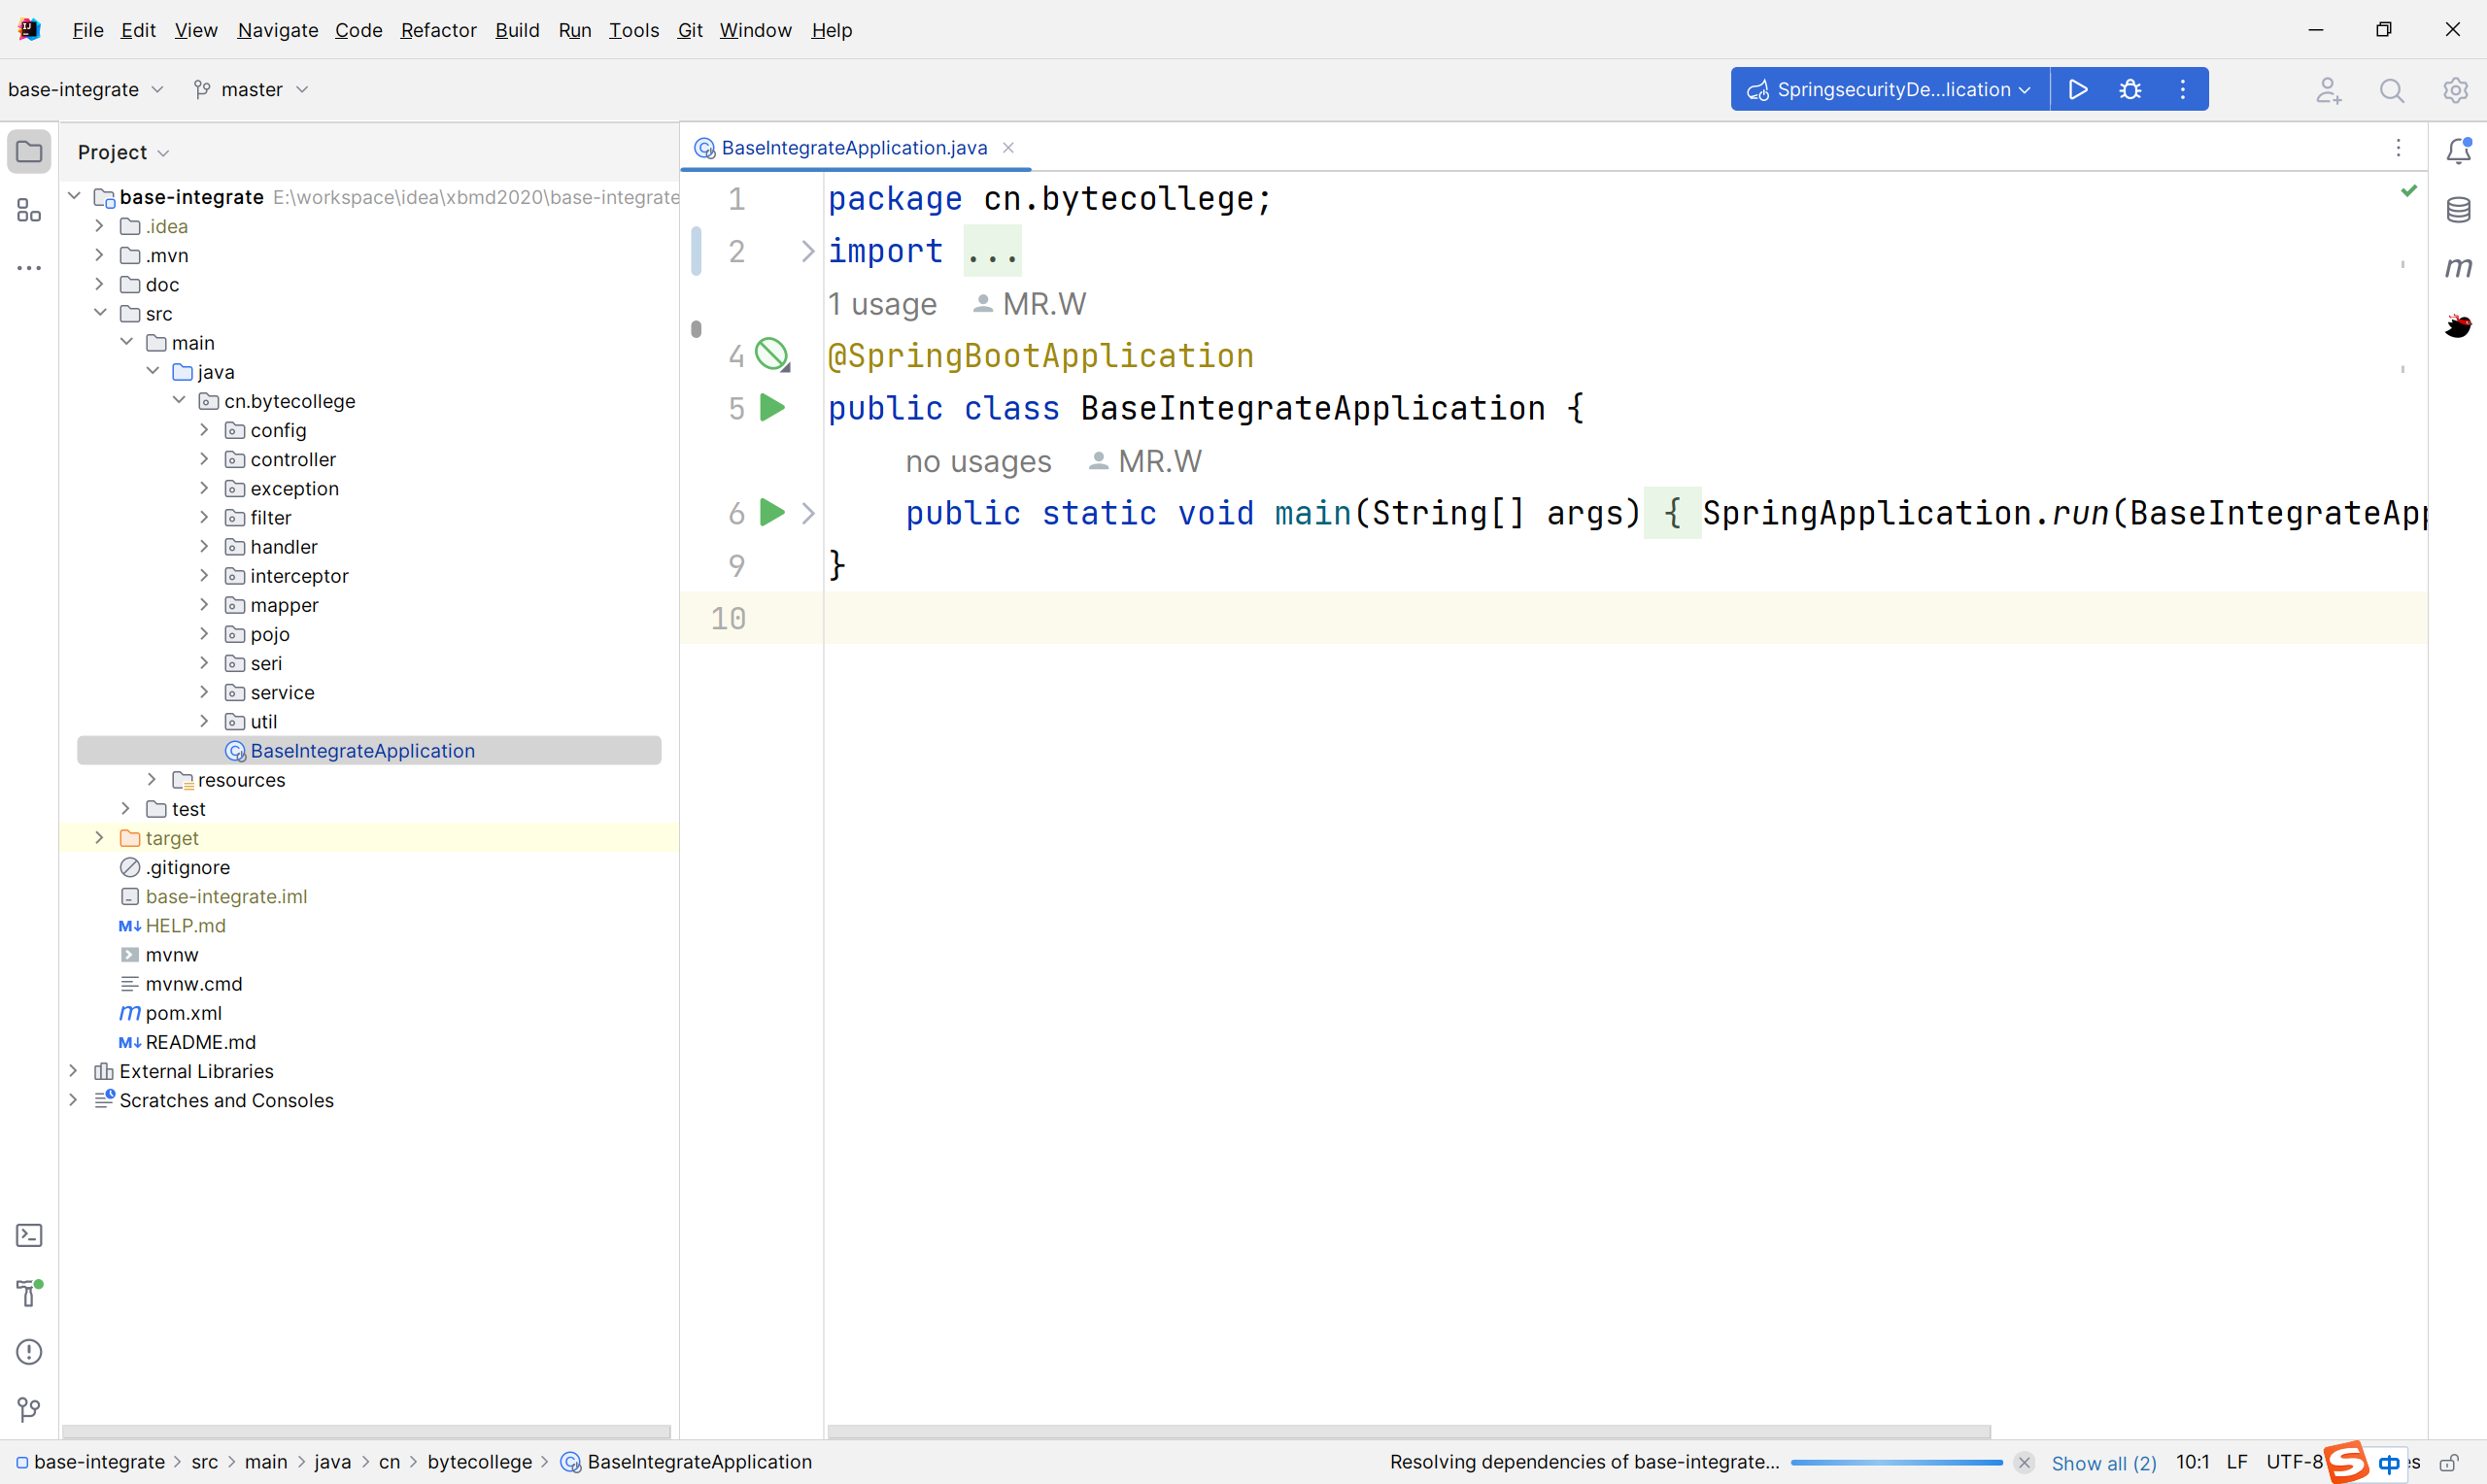Open run configuration selector dropdown
2487x1484 pixels.
(x=1890, y=89)
